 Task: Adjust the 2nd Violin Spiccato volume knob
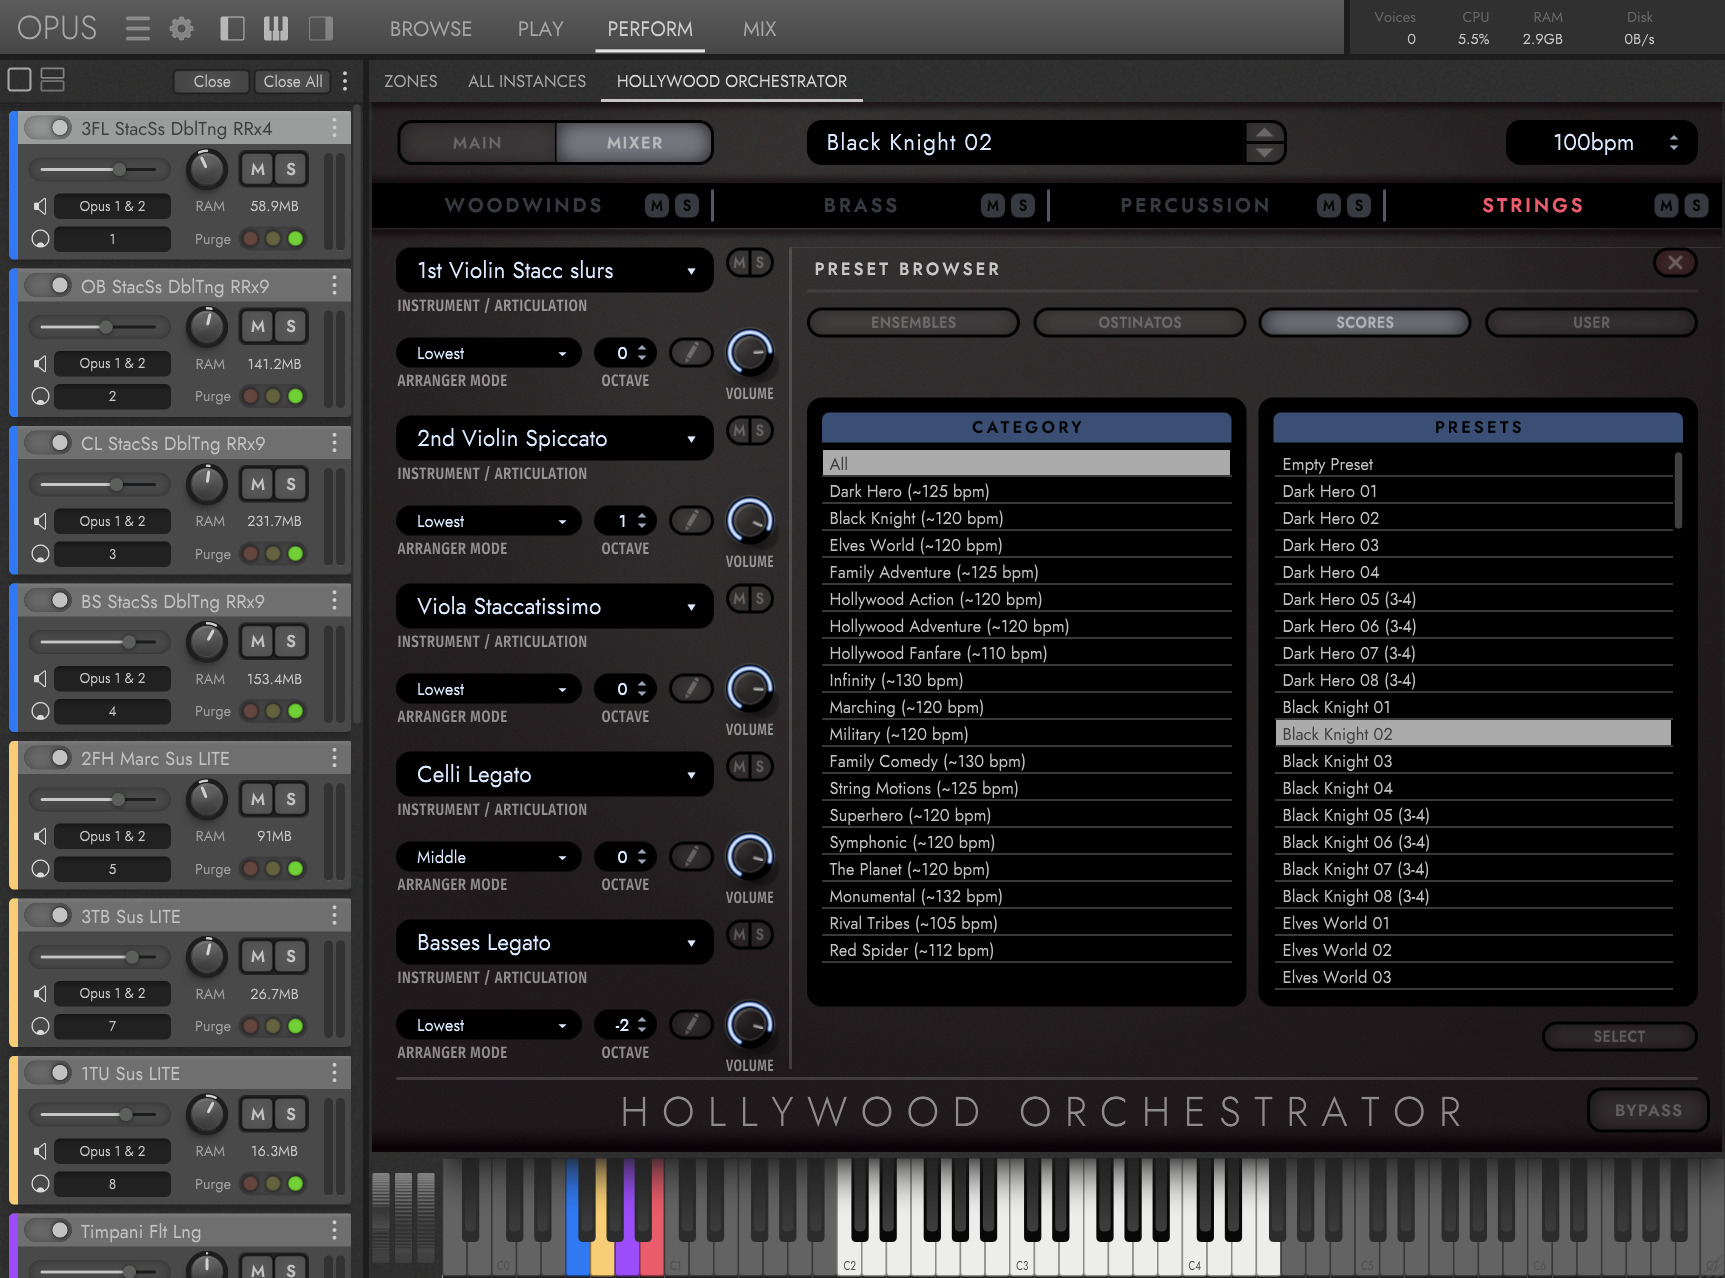(x=749, y=521)
